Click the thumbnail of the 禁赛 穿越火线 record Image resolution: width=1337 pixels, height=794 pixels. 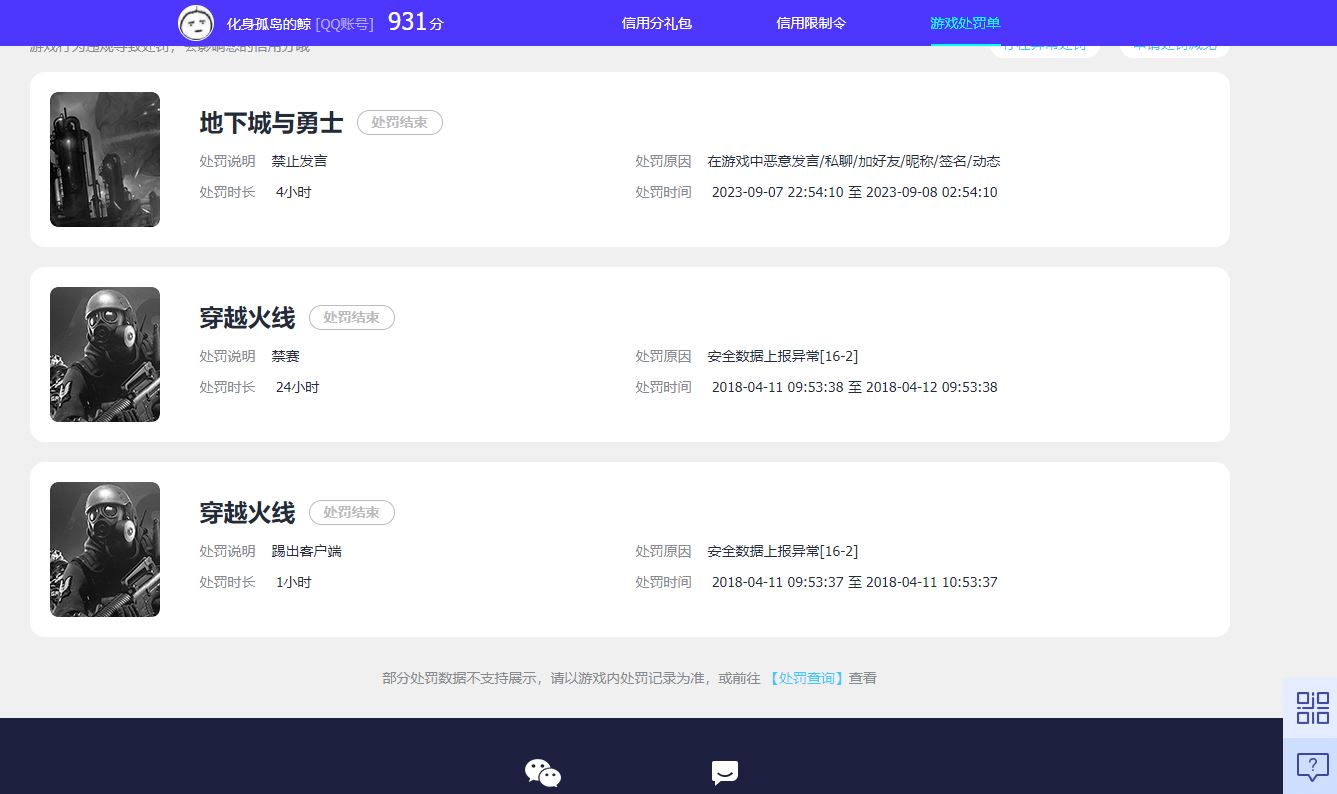(105, 355)
